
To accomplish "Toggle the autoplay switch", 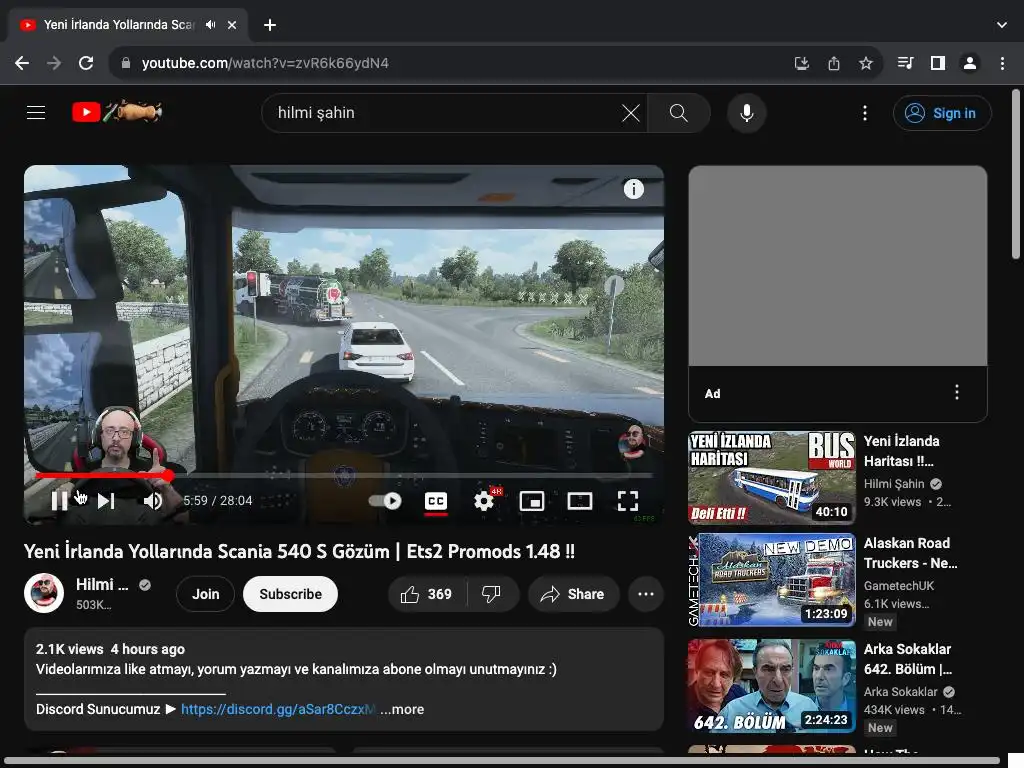I will pyautogui.click(x=385, y=501).
